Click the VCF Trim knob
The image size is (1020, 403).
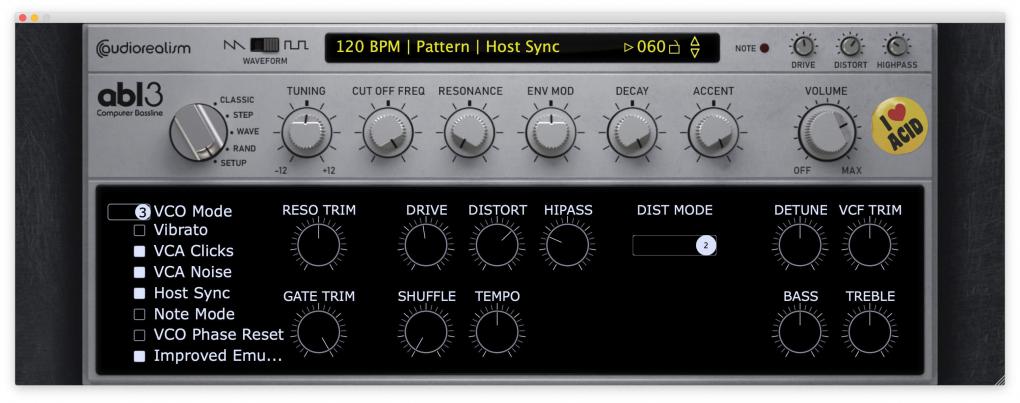point(870,245)
